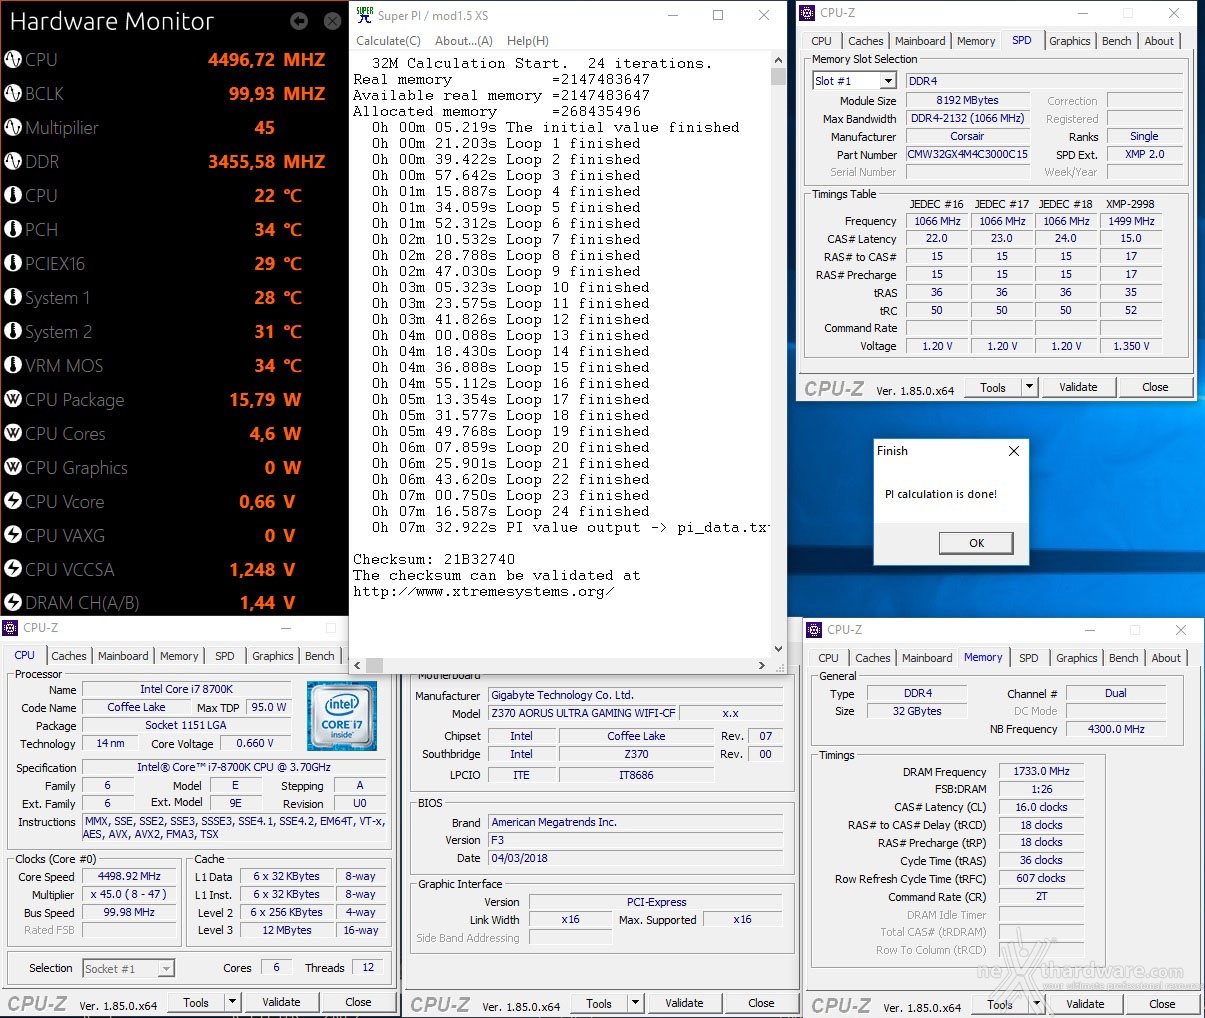The image size is (1205, 1018).
Task: Open Tools dropdown arrow in Memory CPU-Z window
Action: (x=1035, y=1004)
